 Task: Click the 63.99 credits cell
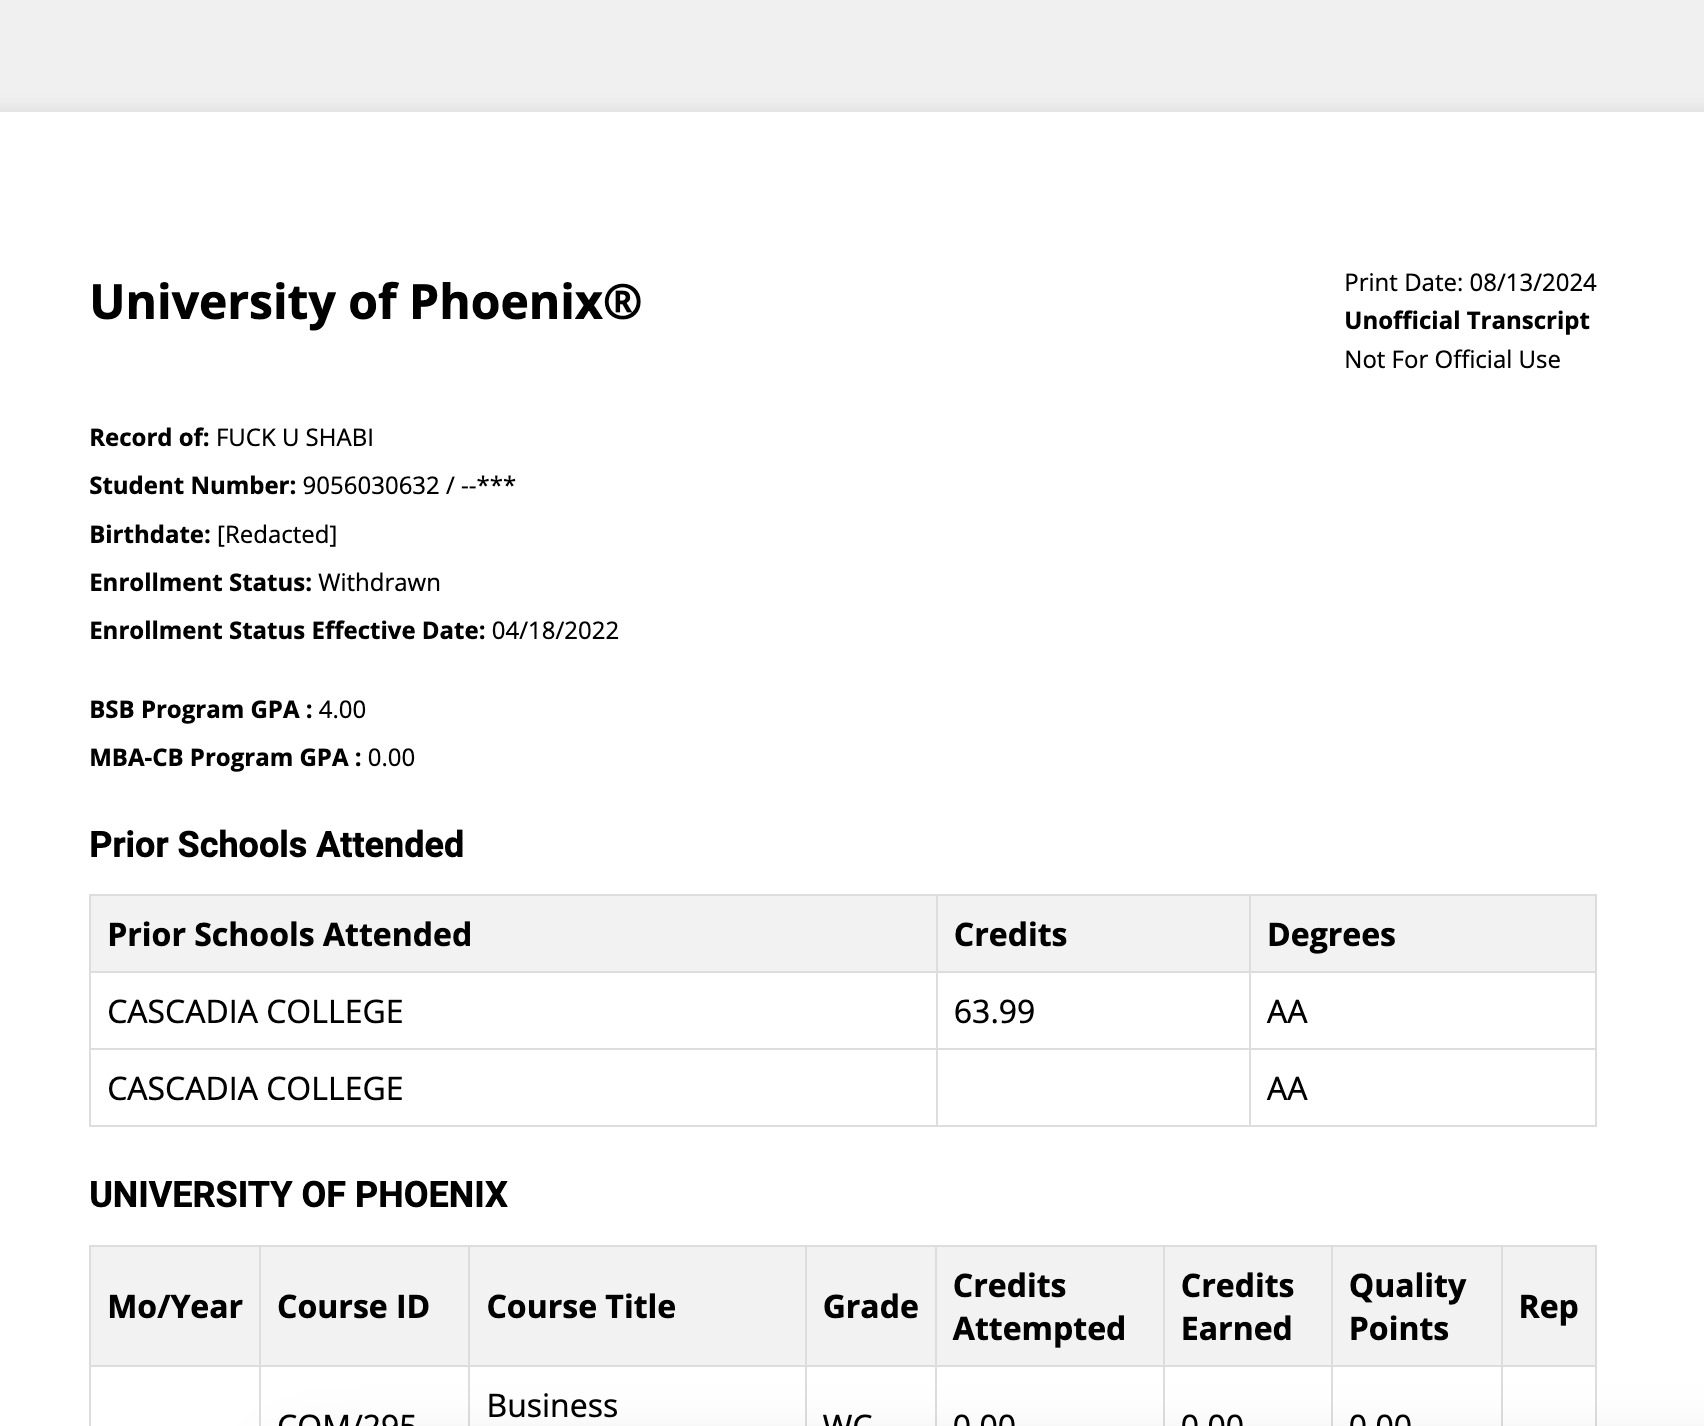click(994, 1012)
